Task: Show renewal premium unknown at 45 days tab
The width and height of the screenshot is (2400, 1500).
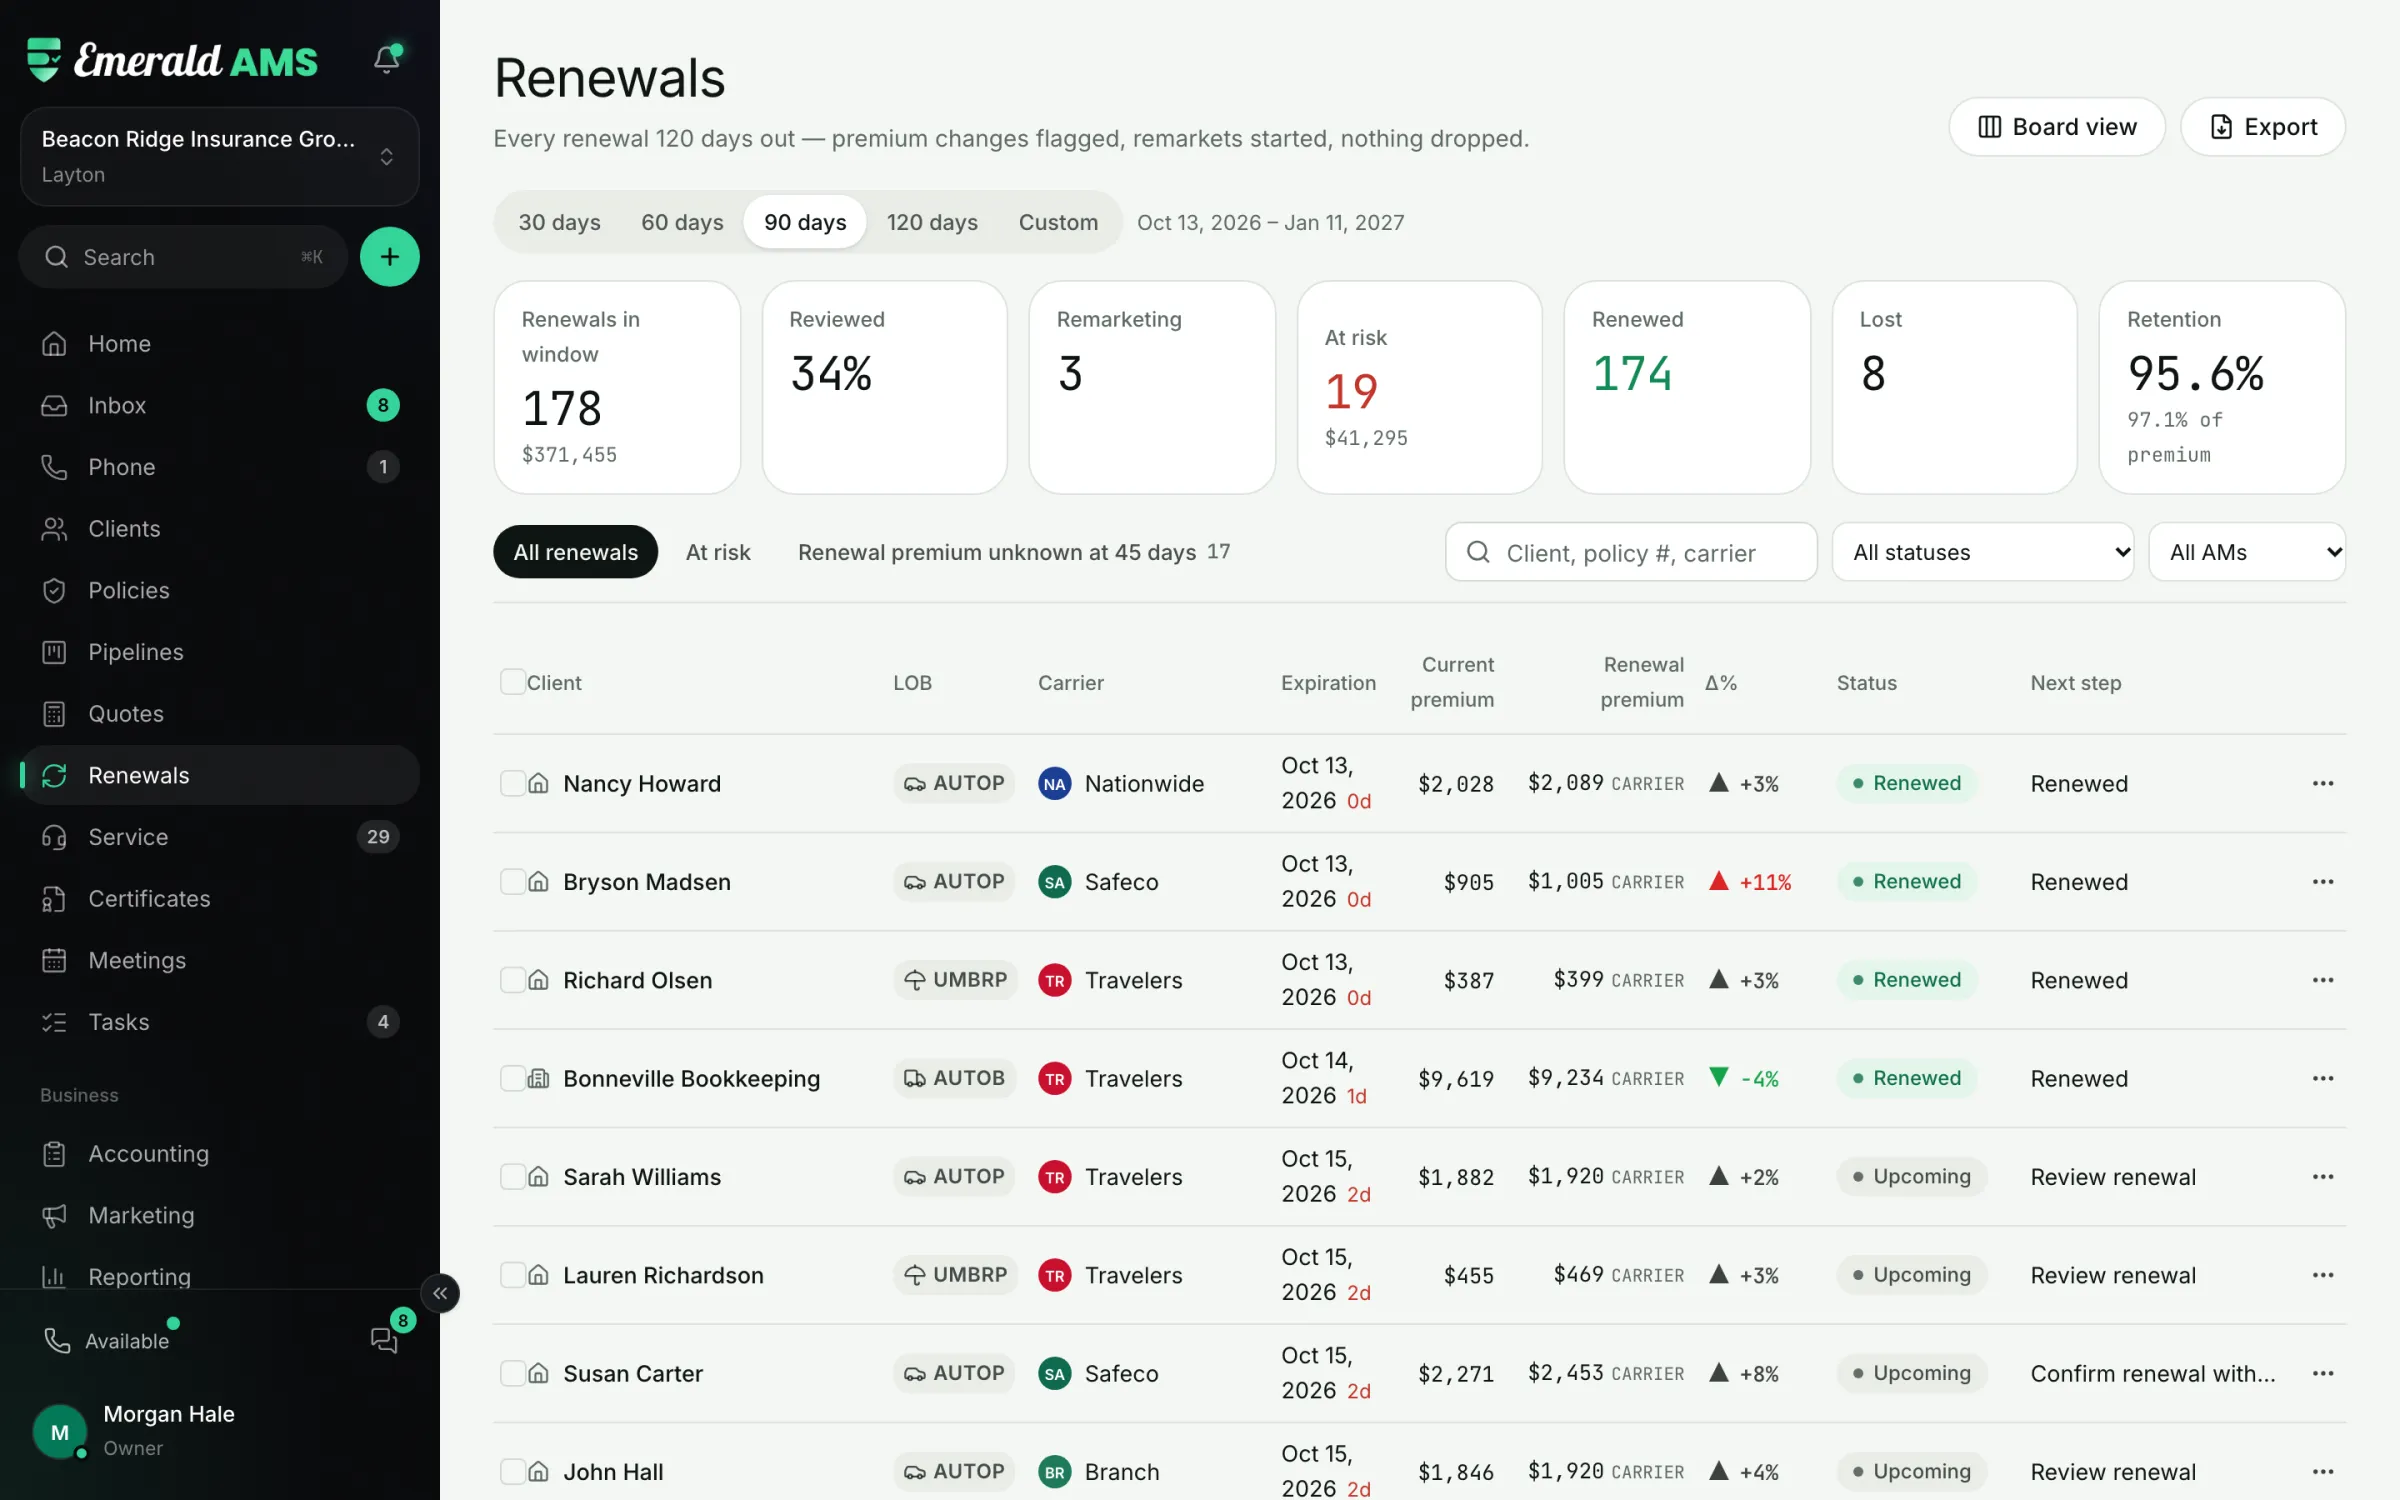Action: point(1014,552)
